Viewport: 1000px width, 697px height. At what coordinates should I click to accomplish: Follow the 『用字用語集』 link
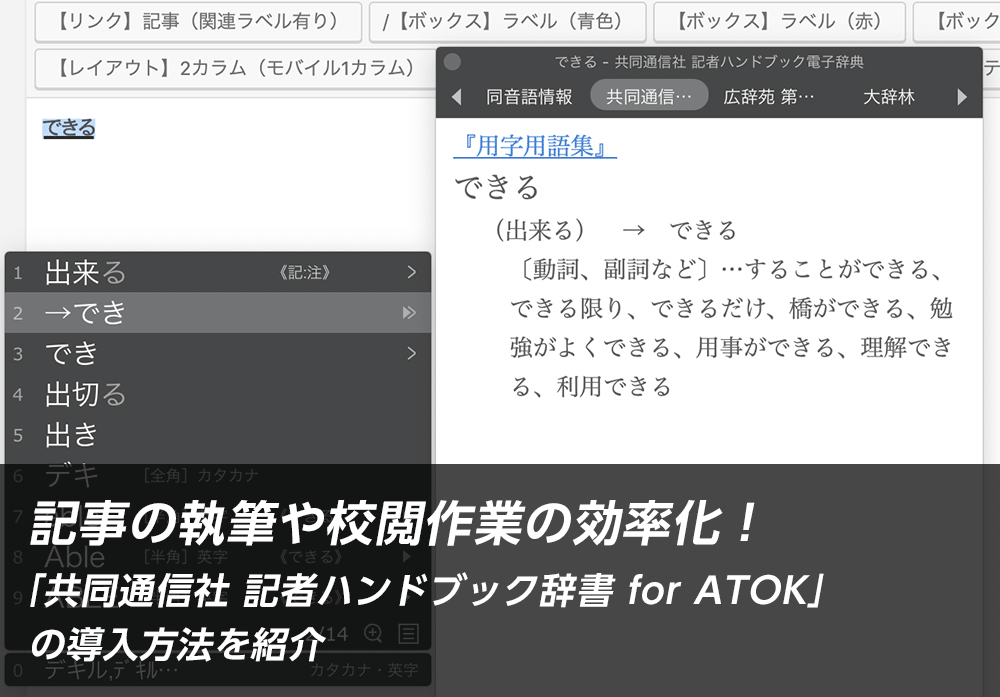point(535,146)
